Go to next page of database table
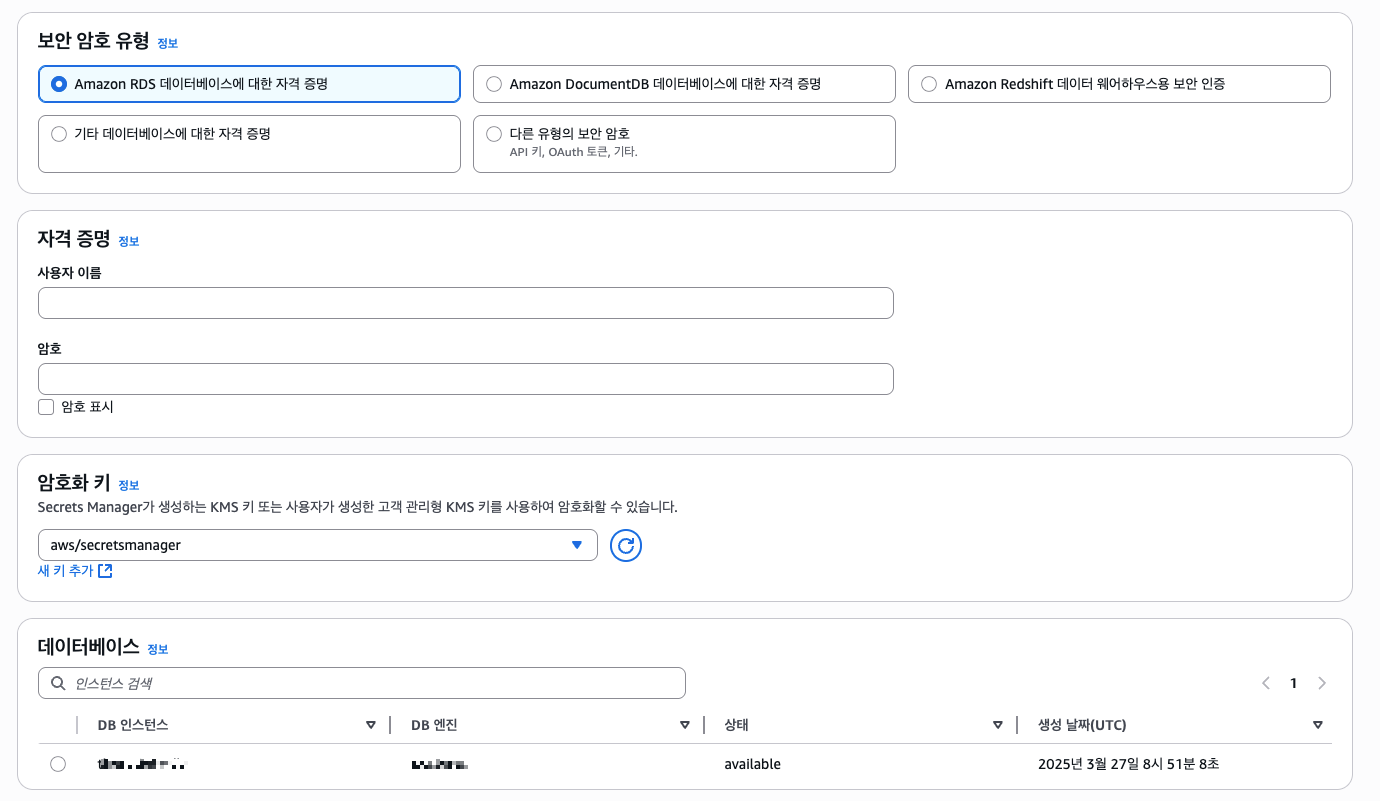 point(1322,683)
